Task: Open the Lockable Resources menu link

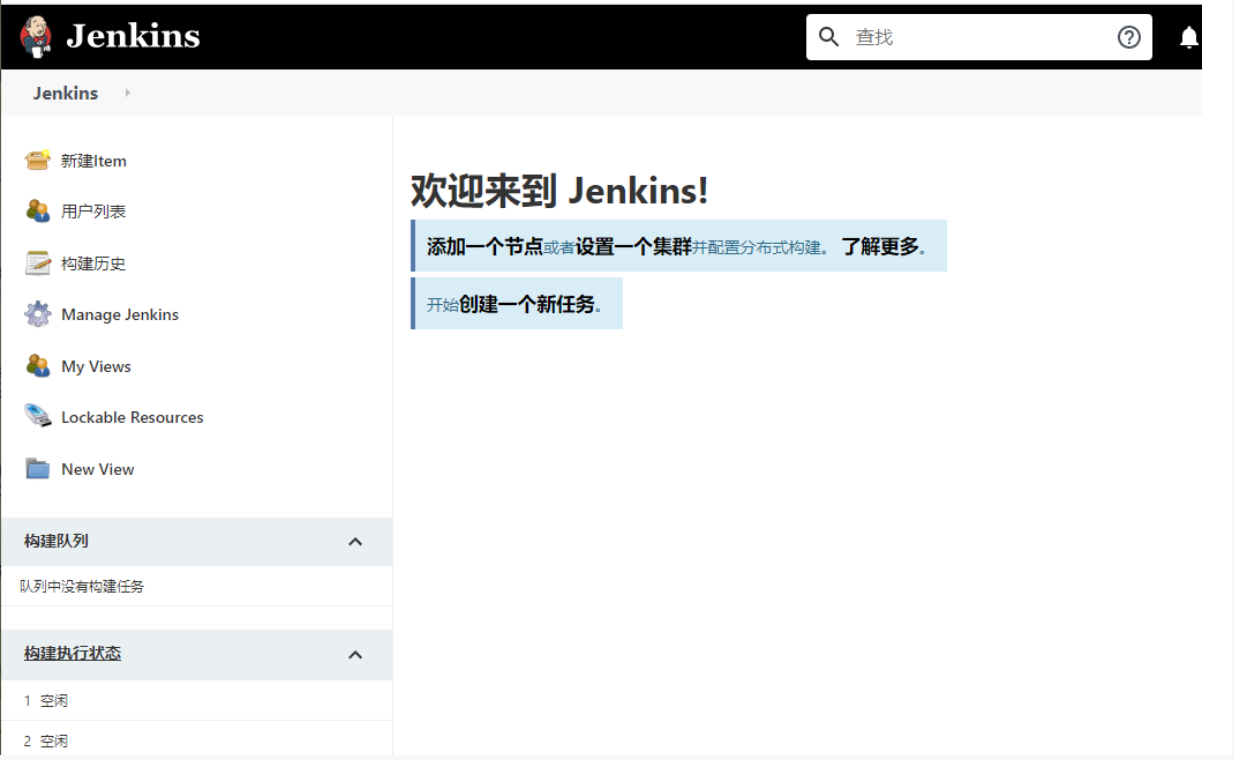Action: pyautogui.click(x=132, y=418)
